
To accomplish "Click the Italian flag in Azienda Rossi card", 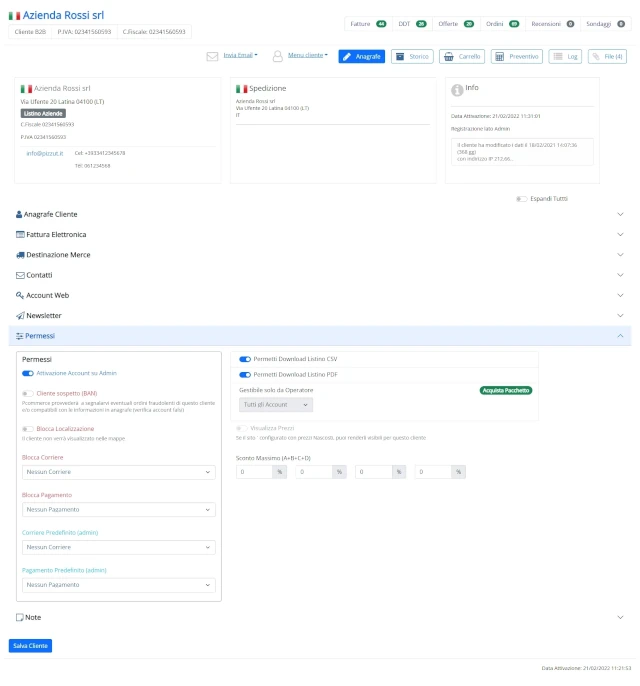I will 26,89.
